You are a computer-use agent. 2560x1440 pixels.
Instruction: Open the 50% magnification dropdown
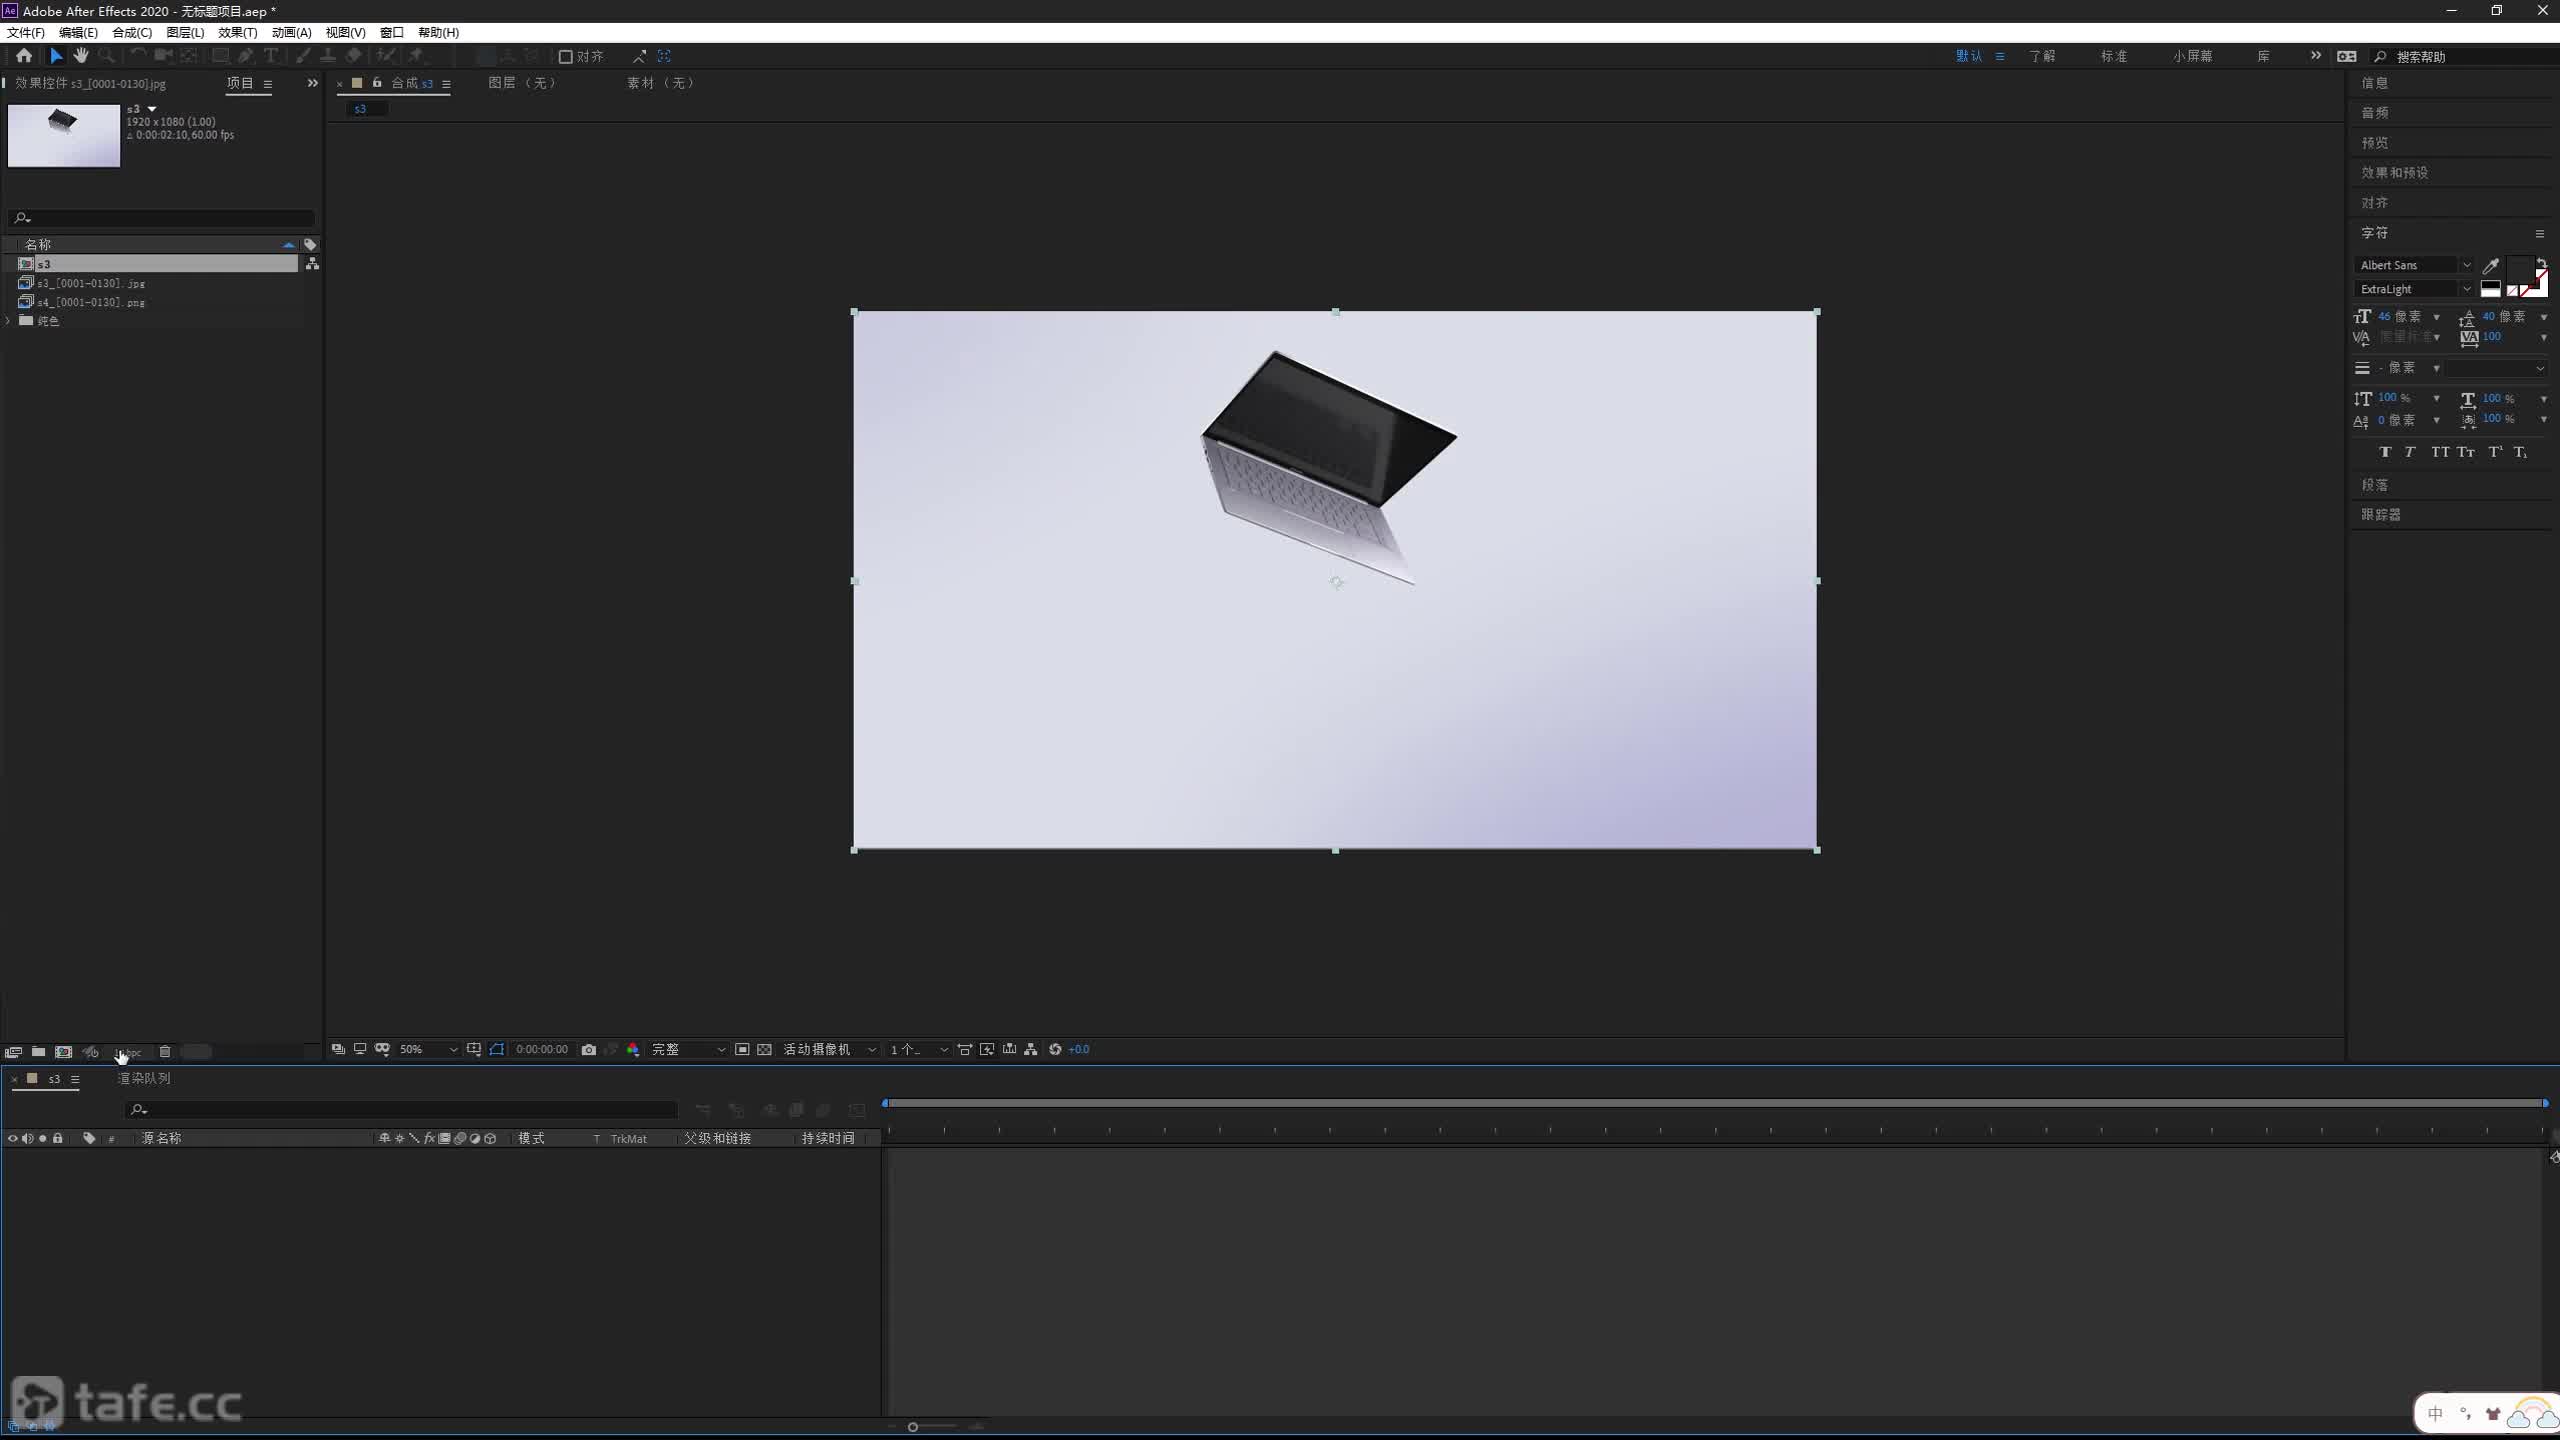pos(428,1049)
